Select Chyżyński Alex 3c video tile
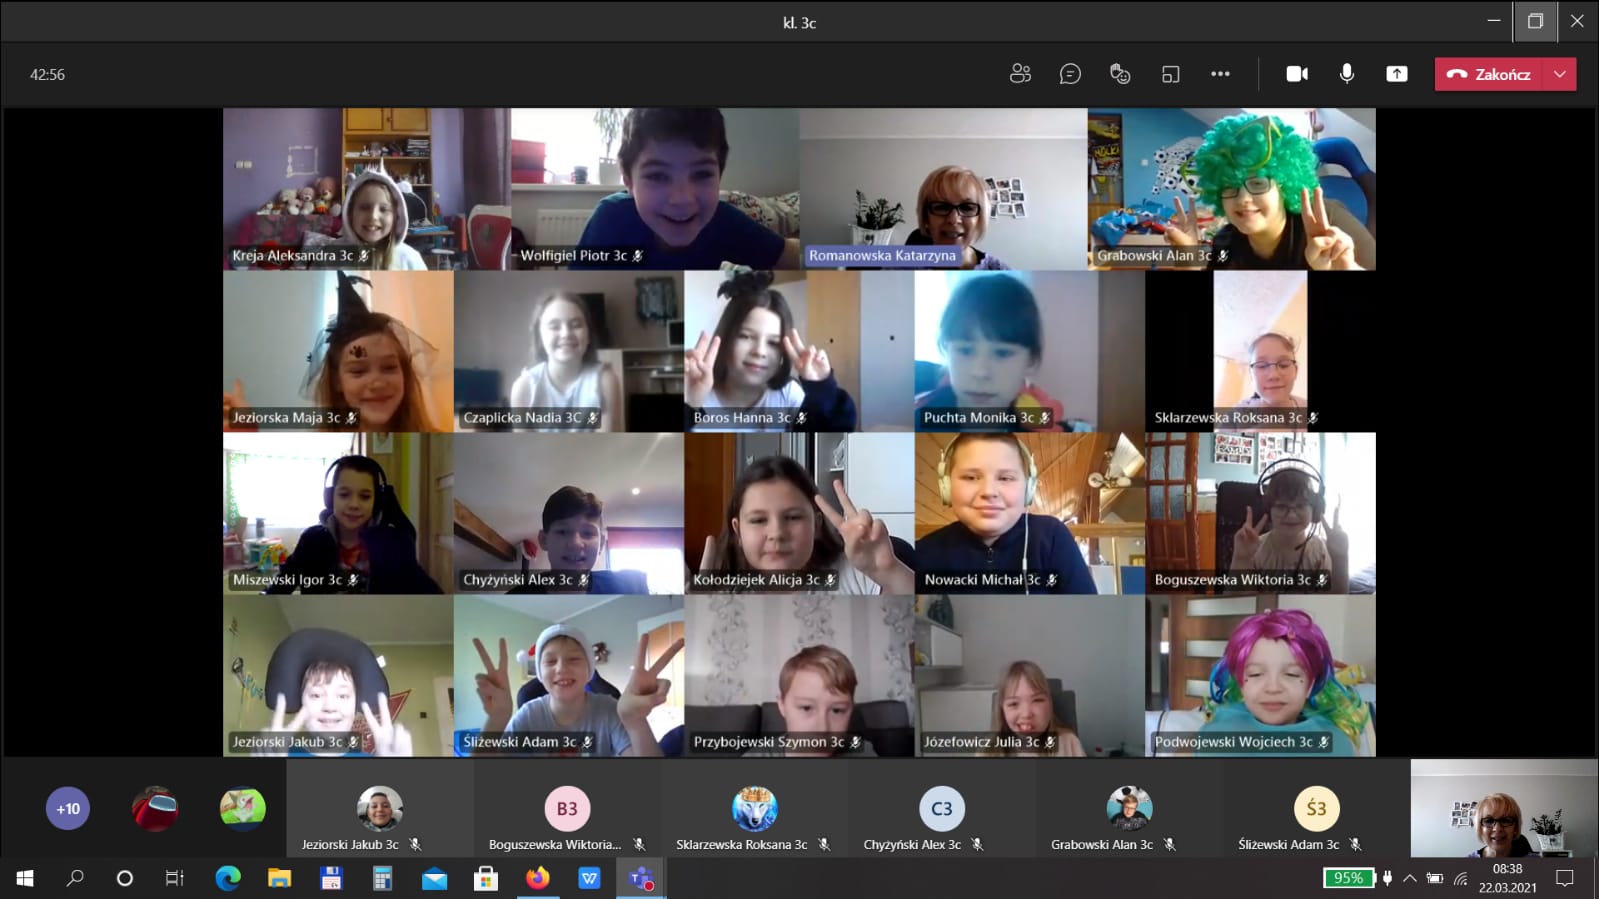Screen dimensions: 1599x899 [x=569, y=513]
